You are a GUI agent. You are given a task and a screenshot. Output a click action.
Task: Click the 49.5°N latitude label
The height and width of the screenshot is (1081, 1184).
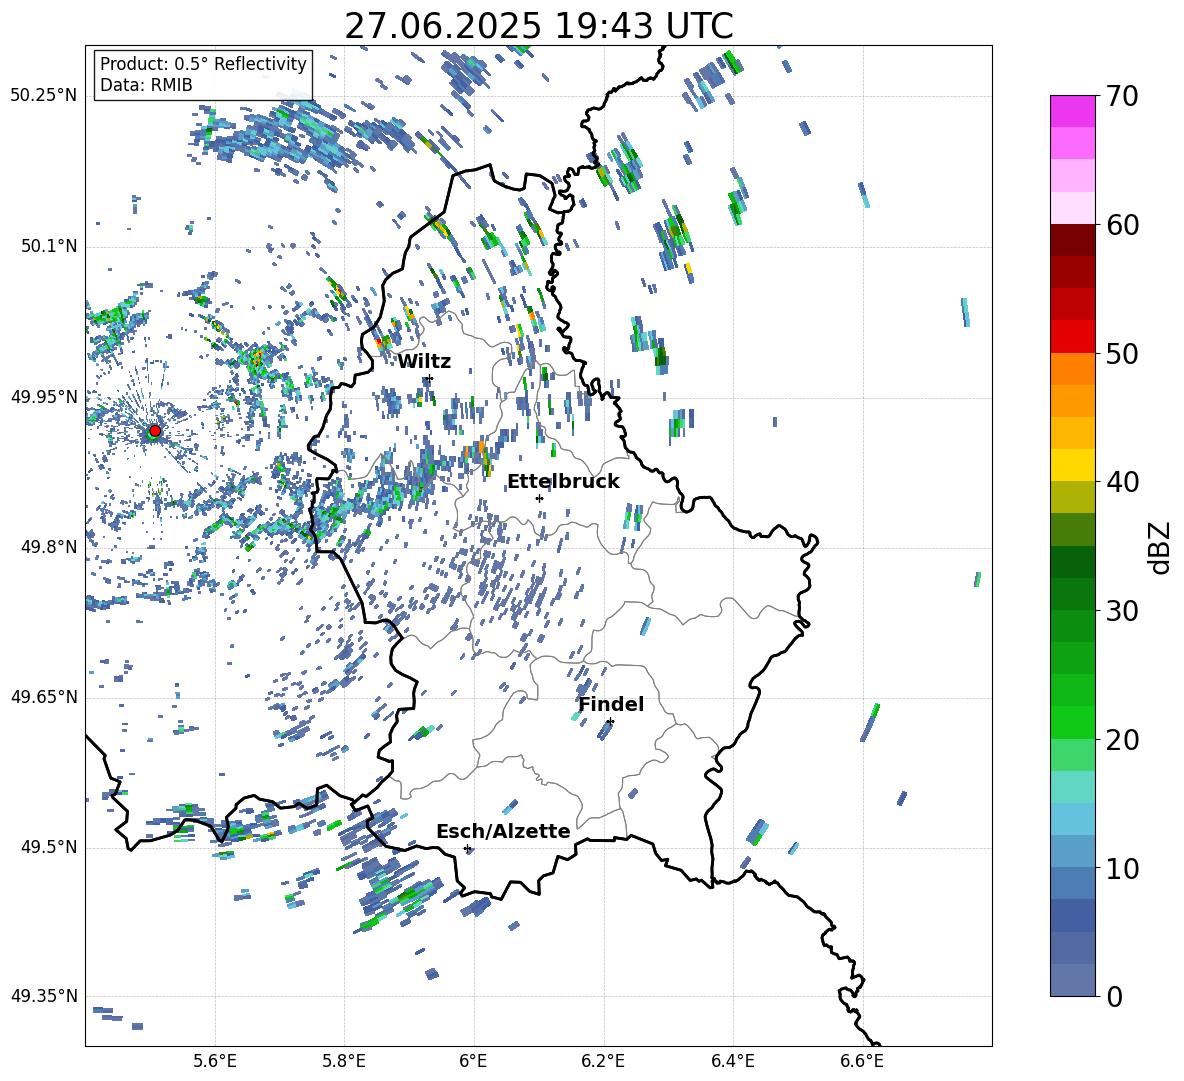(x=48, y=847)
